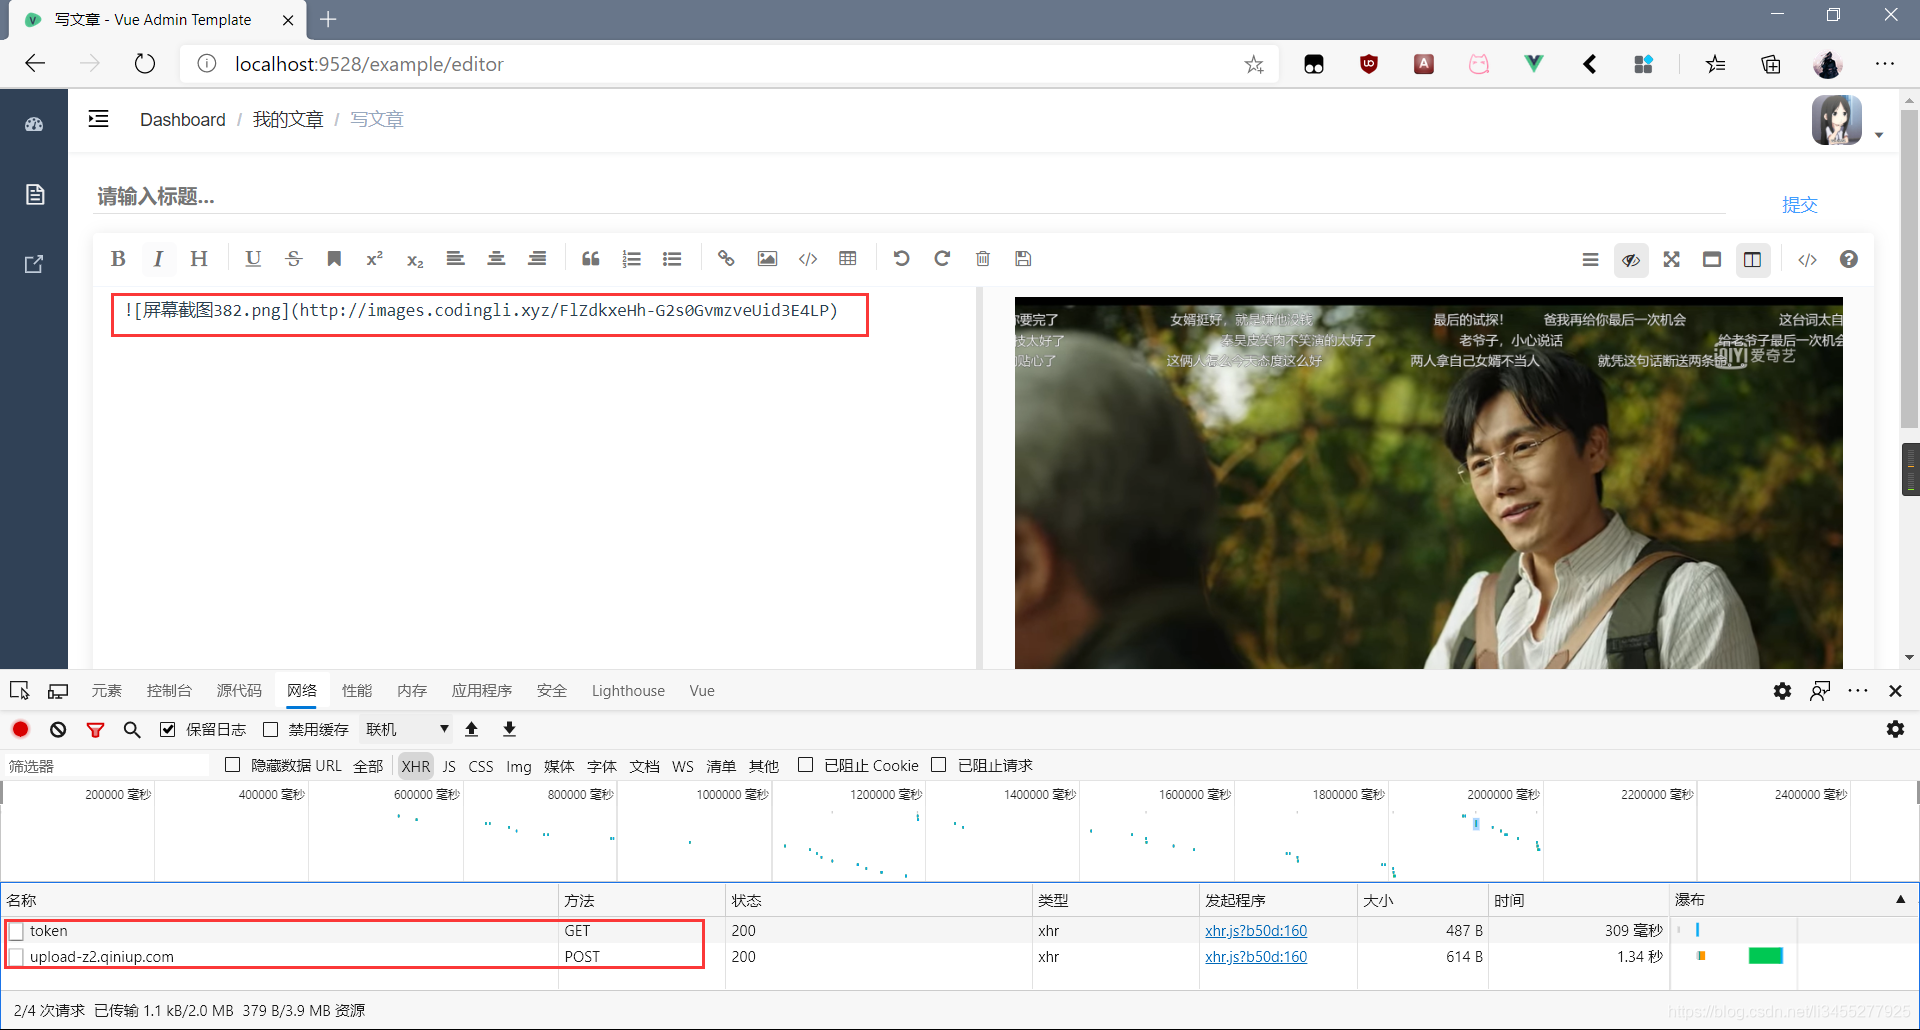
Task: Toggle the reading mode window icon
Action: pos(1712,260)
